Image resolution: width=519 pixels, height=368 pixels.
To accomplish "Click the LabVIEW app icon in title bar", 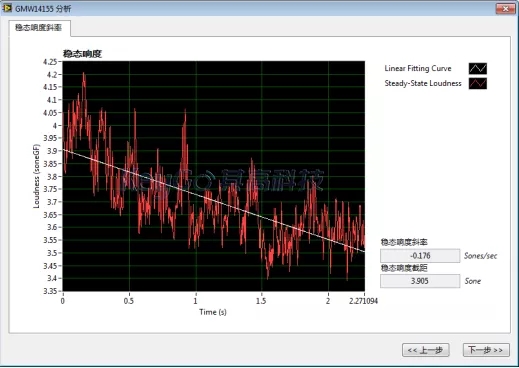I will click(x=7, y=8).
